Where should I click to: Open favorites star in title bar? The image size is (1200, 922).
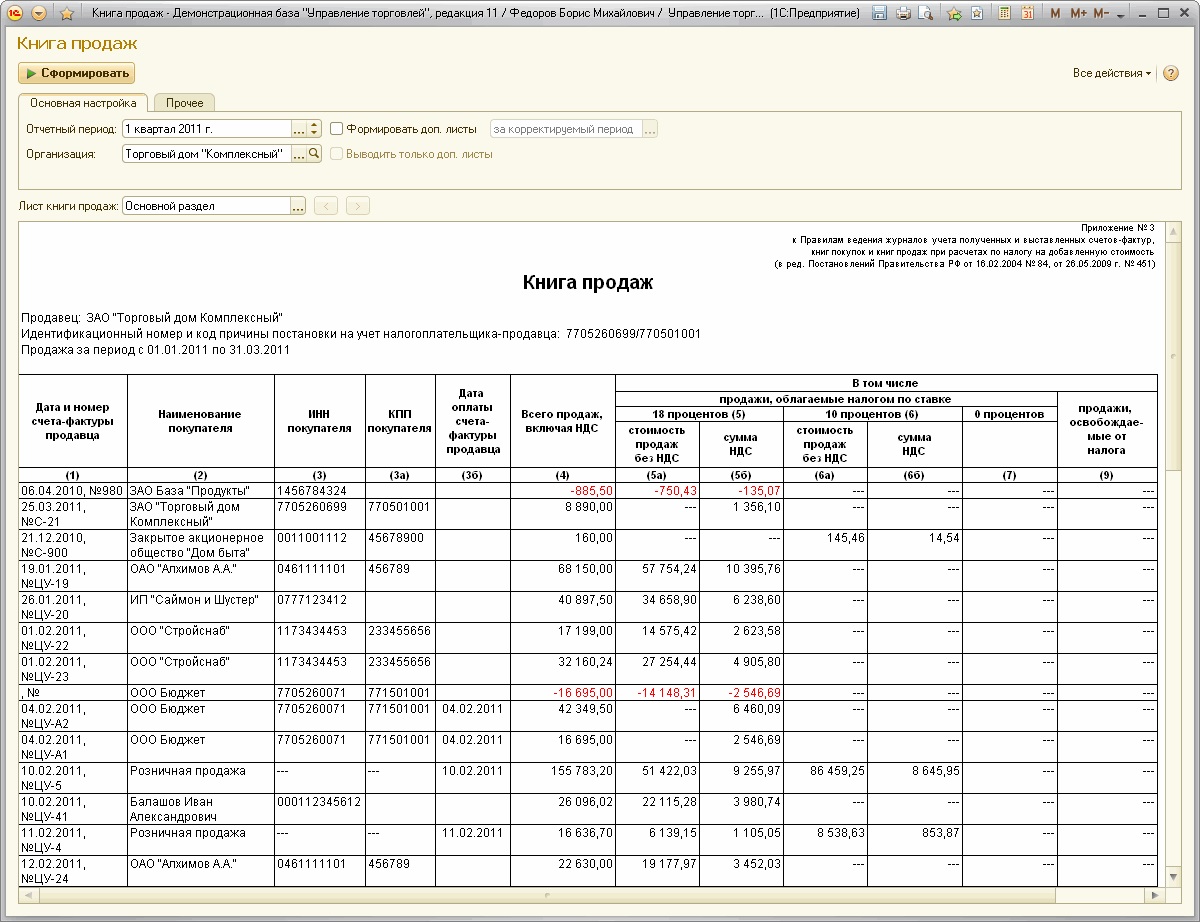67,14
